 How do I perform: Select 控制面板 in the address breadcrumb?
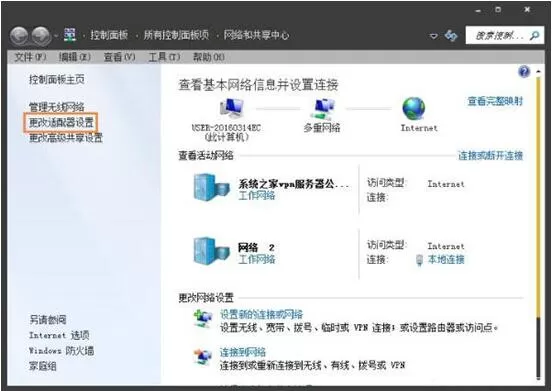click(109, 35)
